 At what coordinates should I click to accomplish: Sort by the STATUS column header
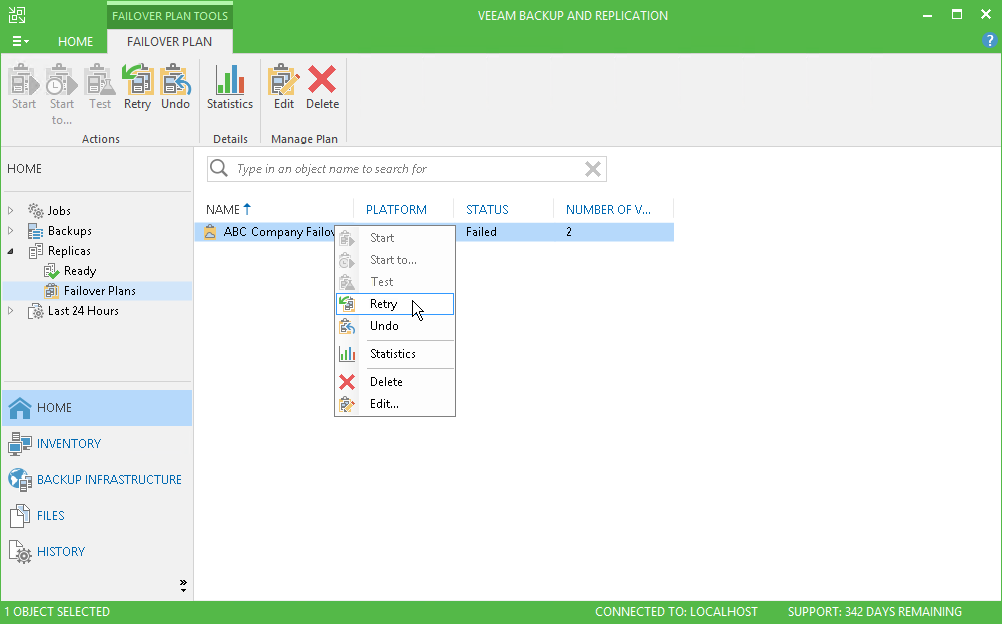point(487,210)
